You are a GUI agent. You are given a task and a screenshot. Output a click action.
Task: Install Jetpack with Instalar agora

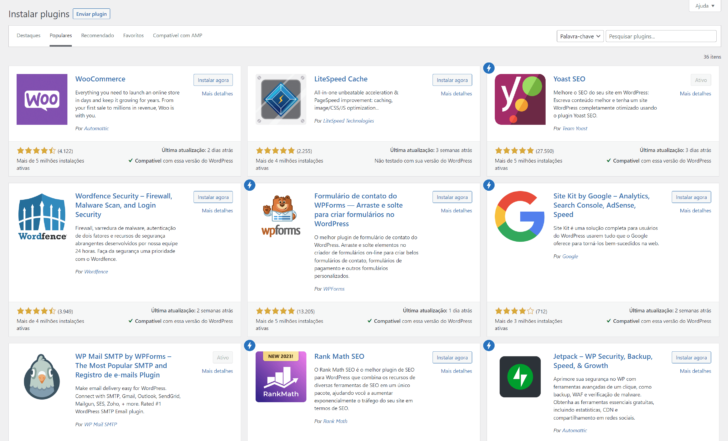tap(691, 357)
